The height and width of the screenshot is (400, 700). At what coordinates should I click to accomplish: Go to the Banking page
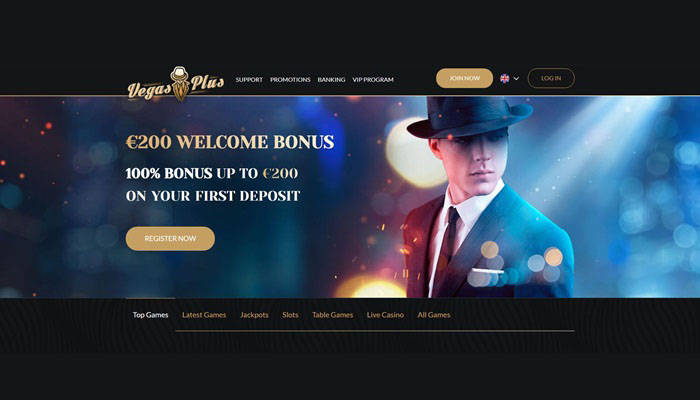click(x=331, y=79)
